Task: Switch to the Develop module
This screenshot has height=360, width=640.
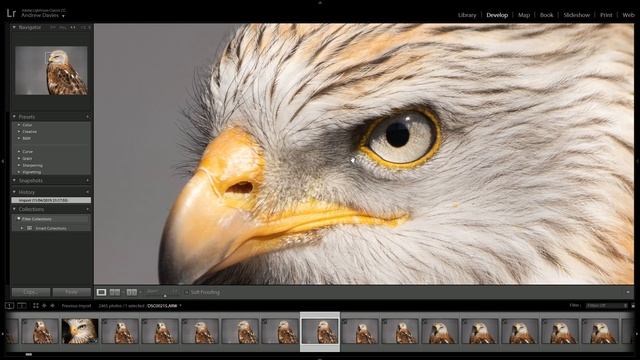Action: click(x=497, y=15)
